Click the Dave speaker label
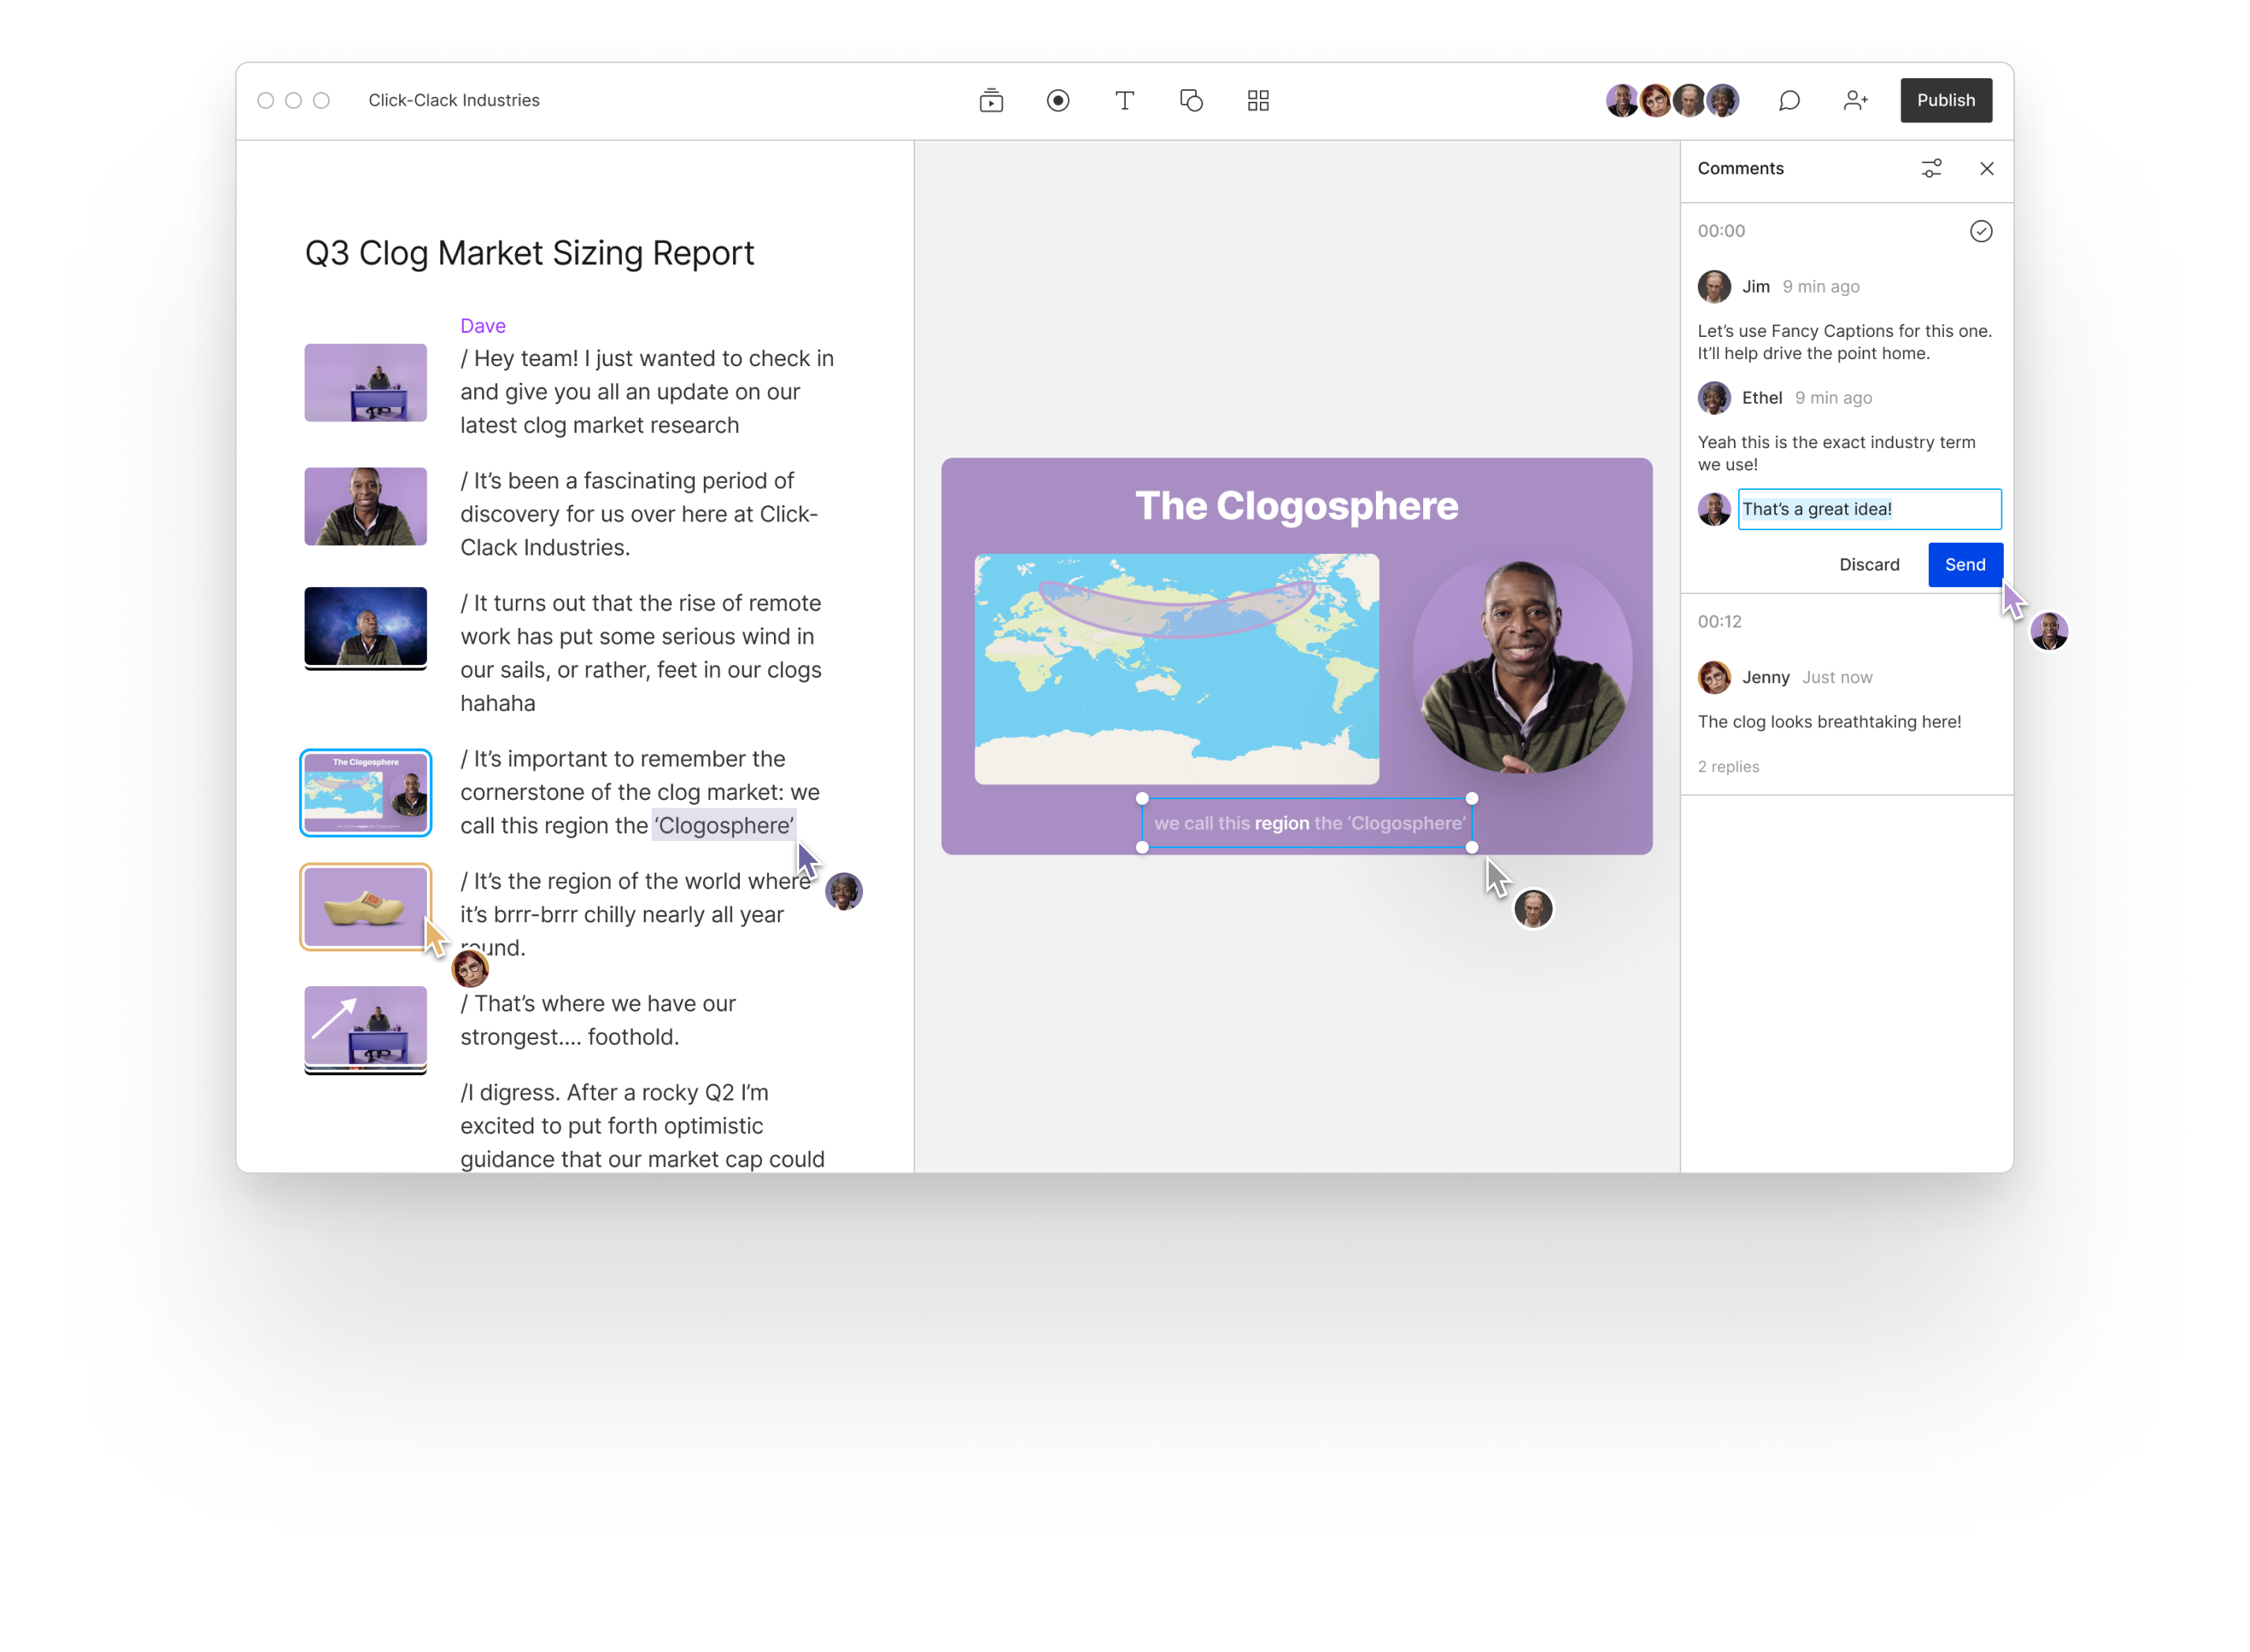Image resolution: width=2250 pixels, height=1652 pixels. 482,326
